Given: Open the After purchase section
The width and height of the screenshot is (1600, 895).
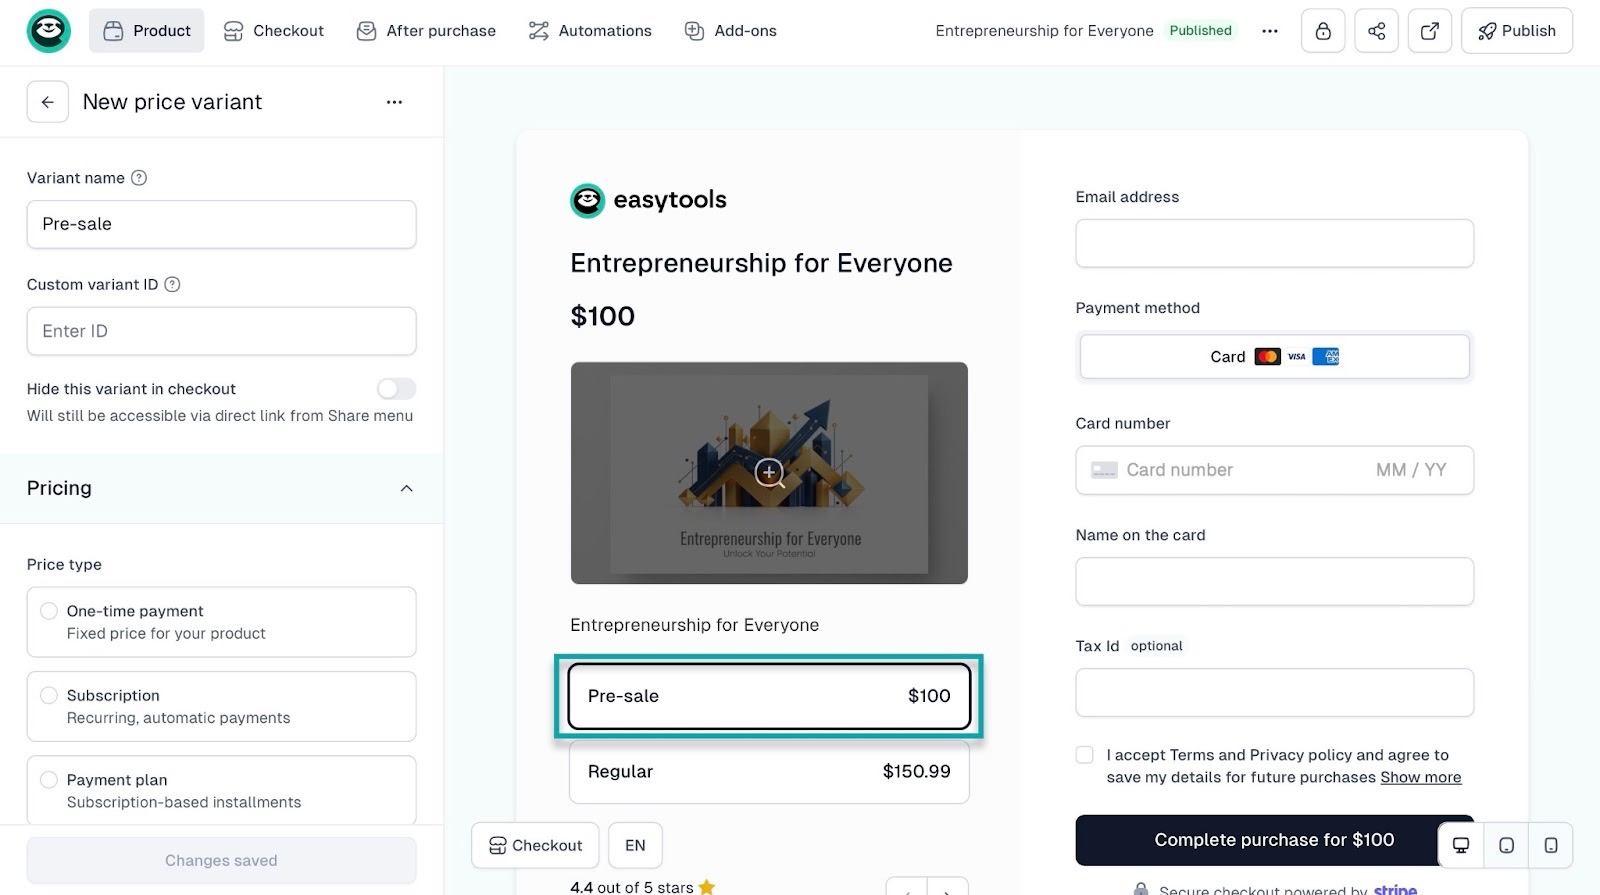Looking at the screenshot, I should (x=425, y=31).
